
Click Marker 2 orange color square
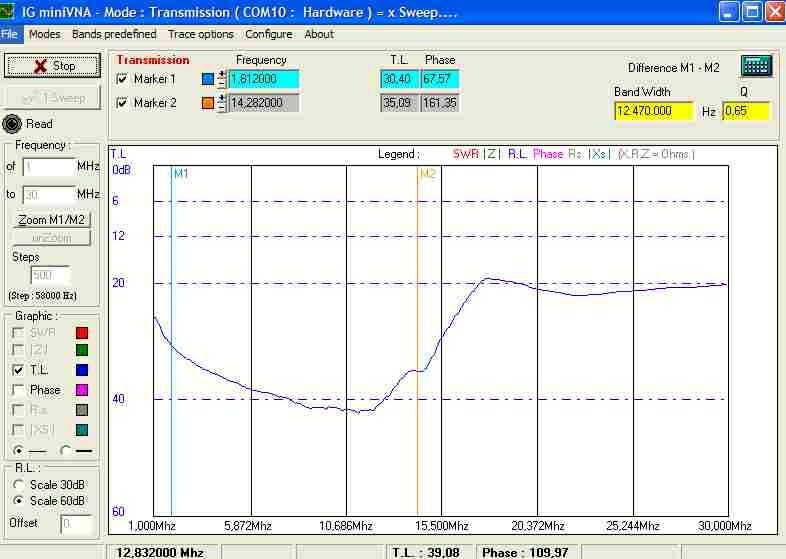[208, 103]
